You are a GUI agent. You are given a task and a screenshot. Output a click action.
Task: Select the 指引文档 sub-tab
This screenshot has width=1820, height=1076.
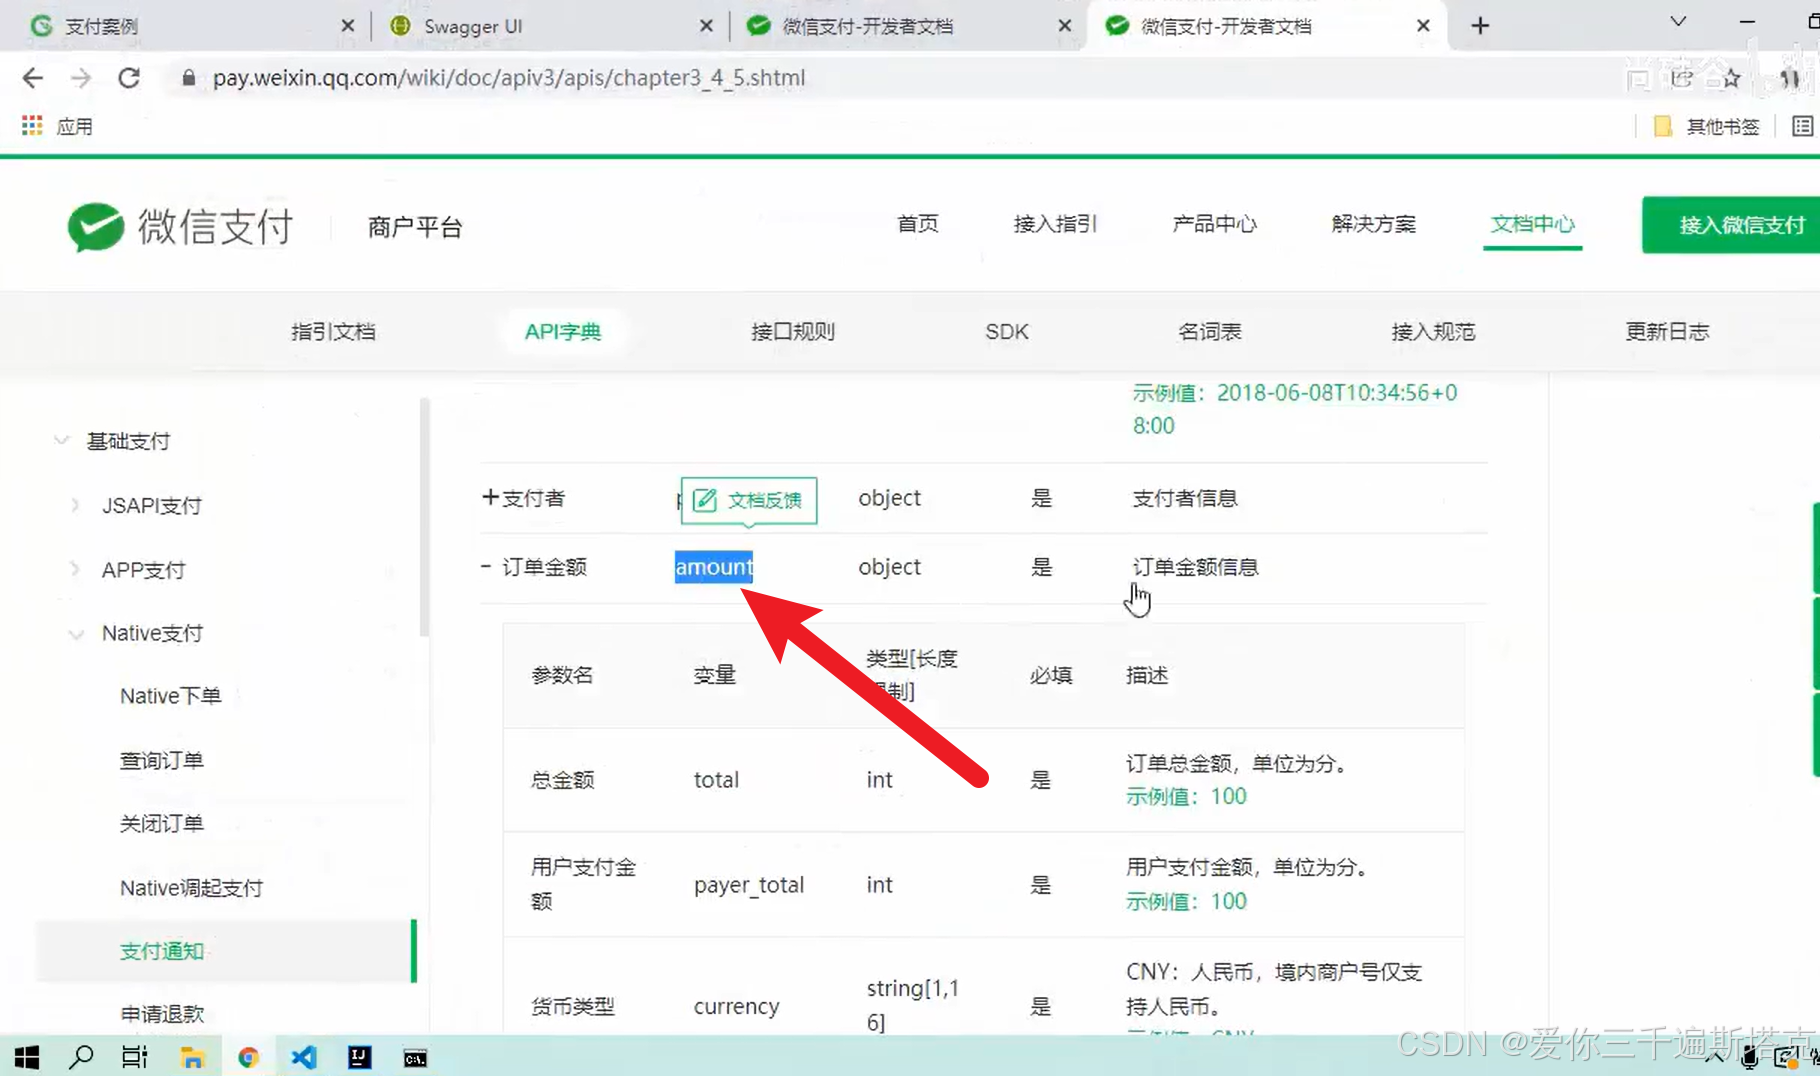click(x=333, y=332)
